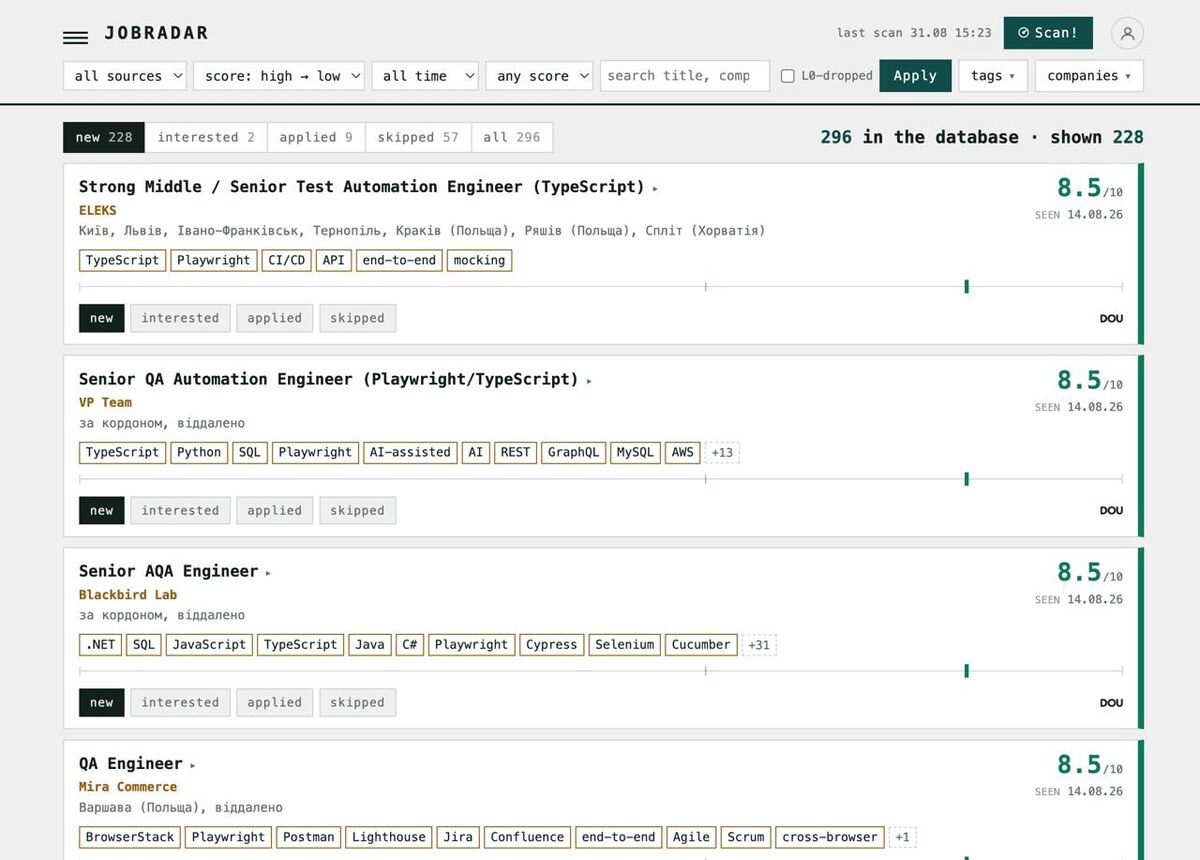Expand arrow next to QA Engineer title
The width and height of the screenshot is (1200, 860).
[x=193, y=765]
